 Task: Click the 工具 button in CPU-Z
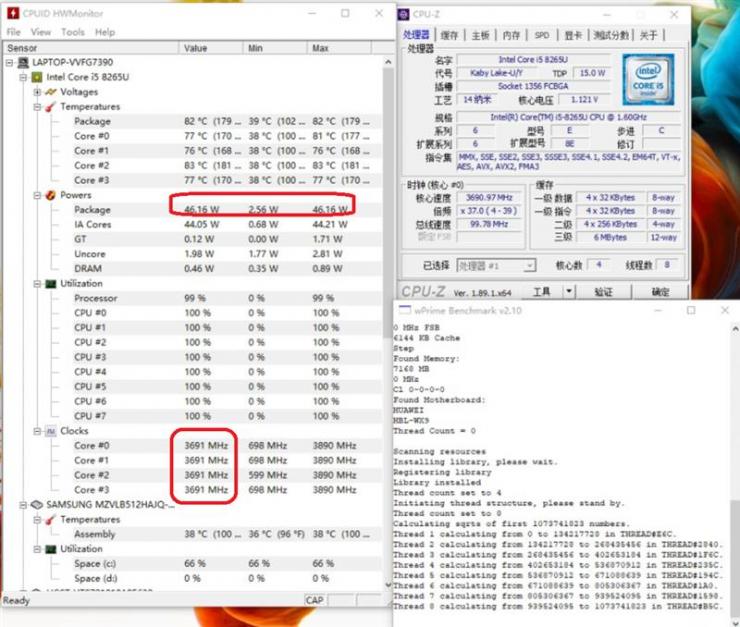pos(542,292)
